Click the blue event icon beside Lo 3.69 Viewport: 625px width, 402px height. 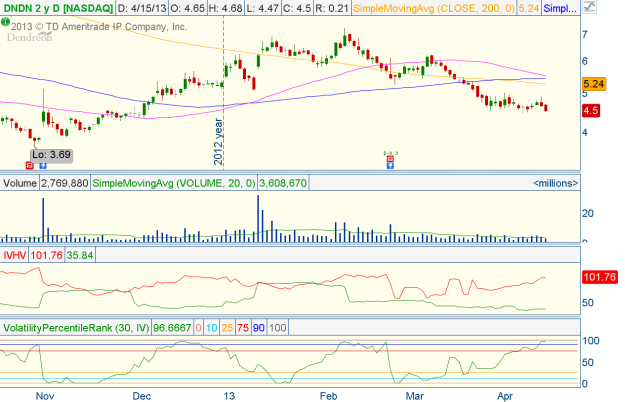coord(42,164)
